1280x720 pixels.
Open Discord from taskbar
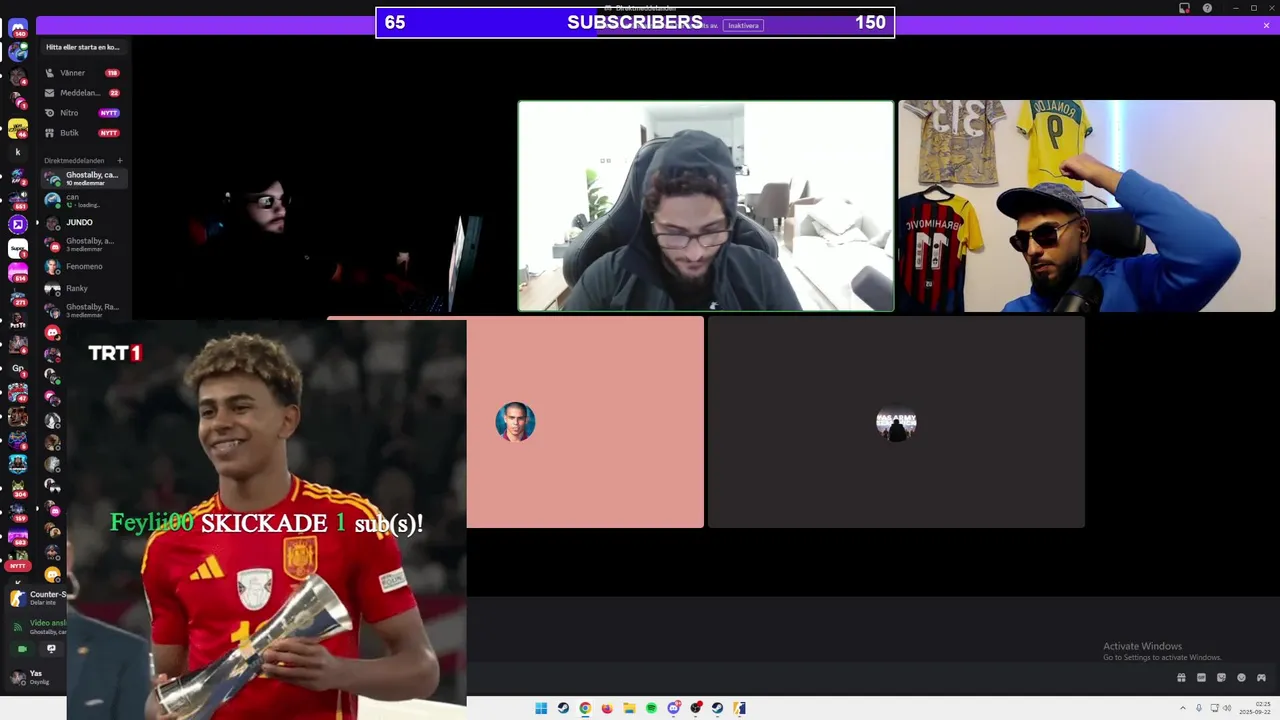tap(673, 708)
